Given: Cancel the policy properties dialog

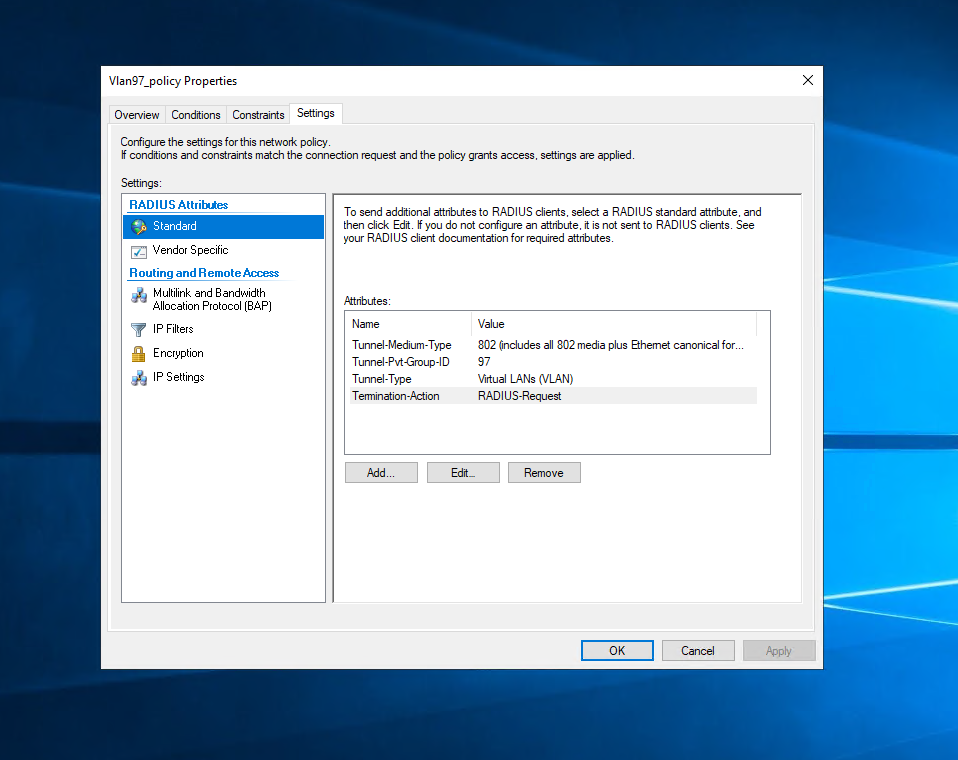Looking at the screenshot, I should click(698, 651).
